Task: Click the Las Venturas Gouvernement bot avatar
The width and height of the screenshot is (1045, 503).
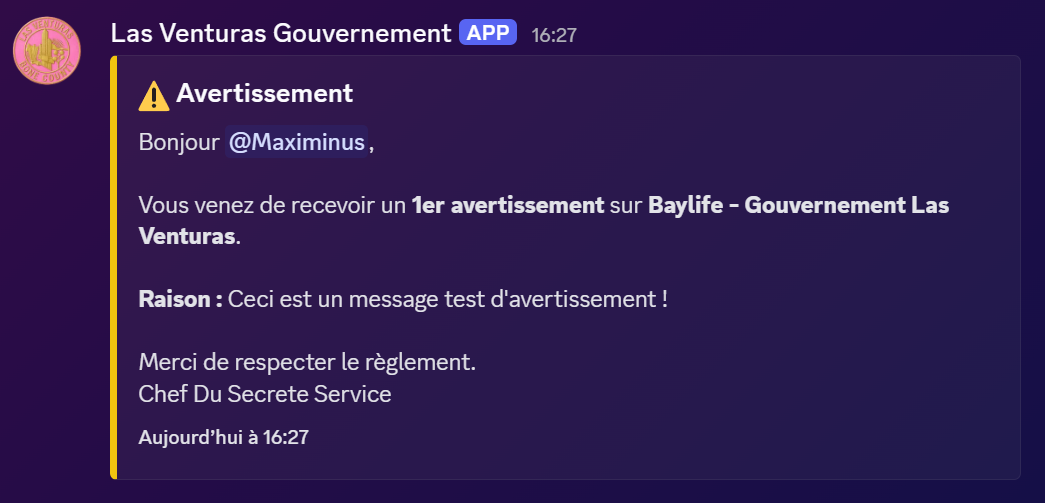Action: [x=47, y=47]
